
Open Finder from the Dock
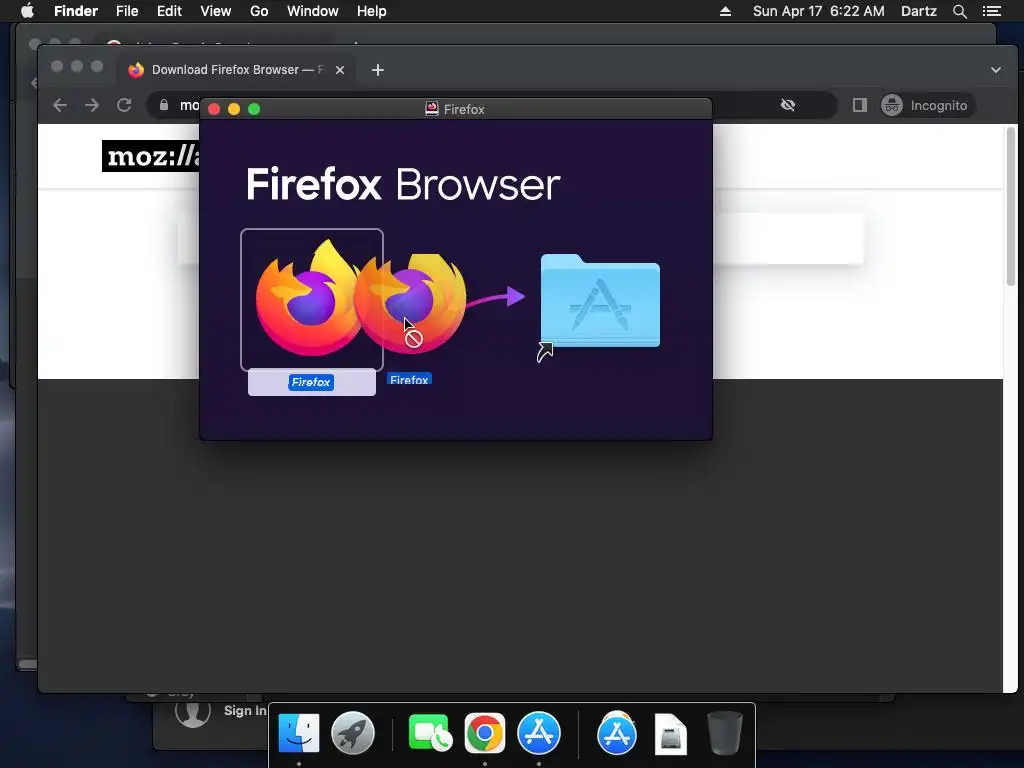point(298,733)
